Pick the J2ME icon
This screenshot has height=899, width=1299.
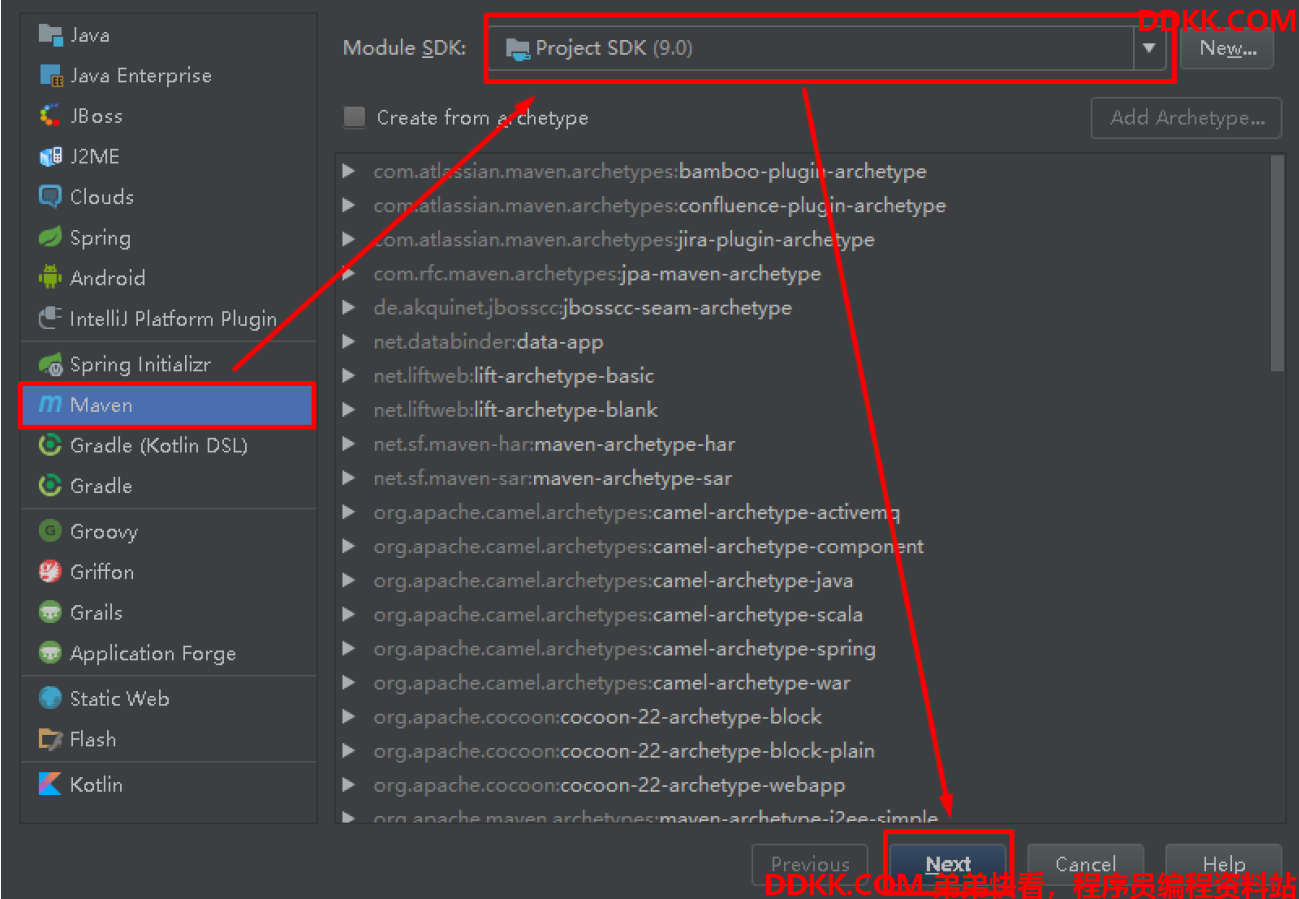[50, 157]
